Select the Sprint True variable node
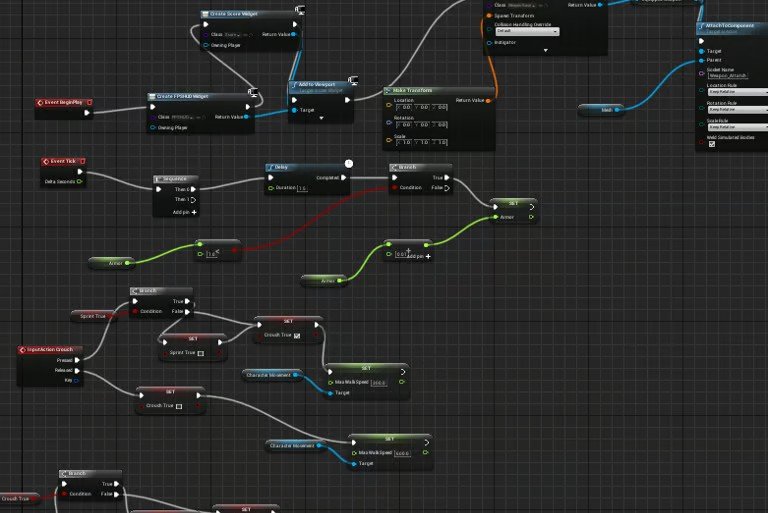Viewport: 768px width, 513px height. point(93,316)
